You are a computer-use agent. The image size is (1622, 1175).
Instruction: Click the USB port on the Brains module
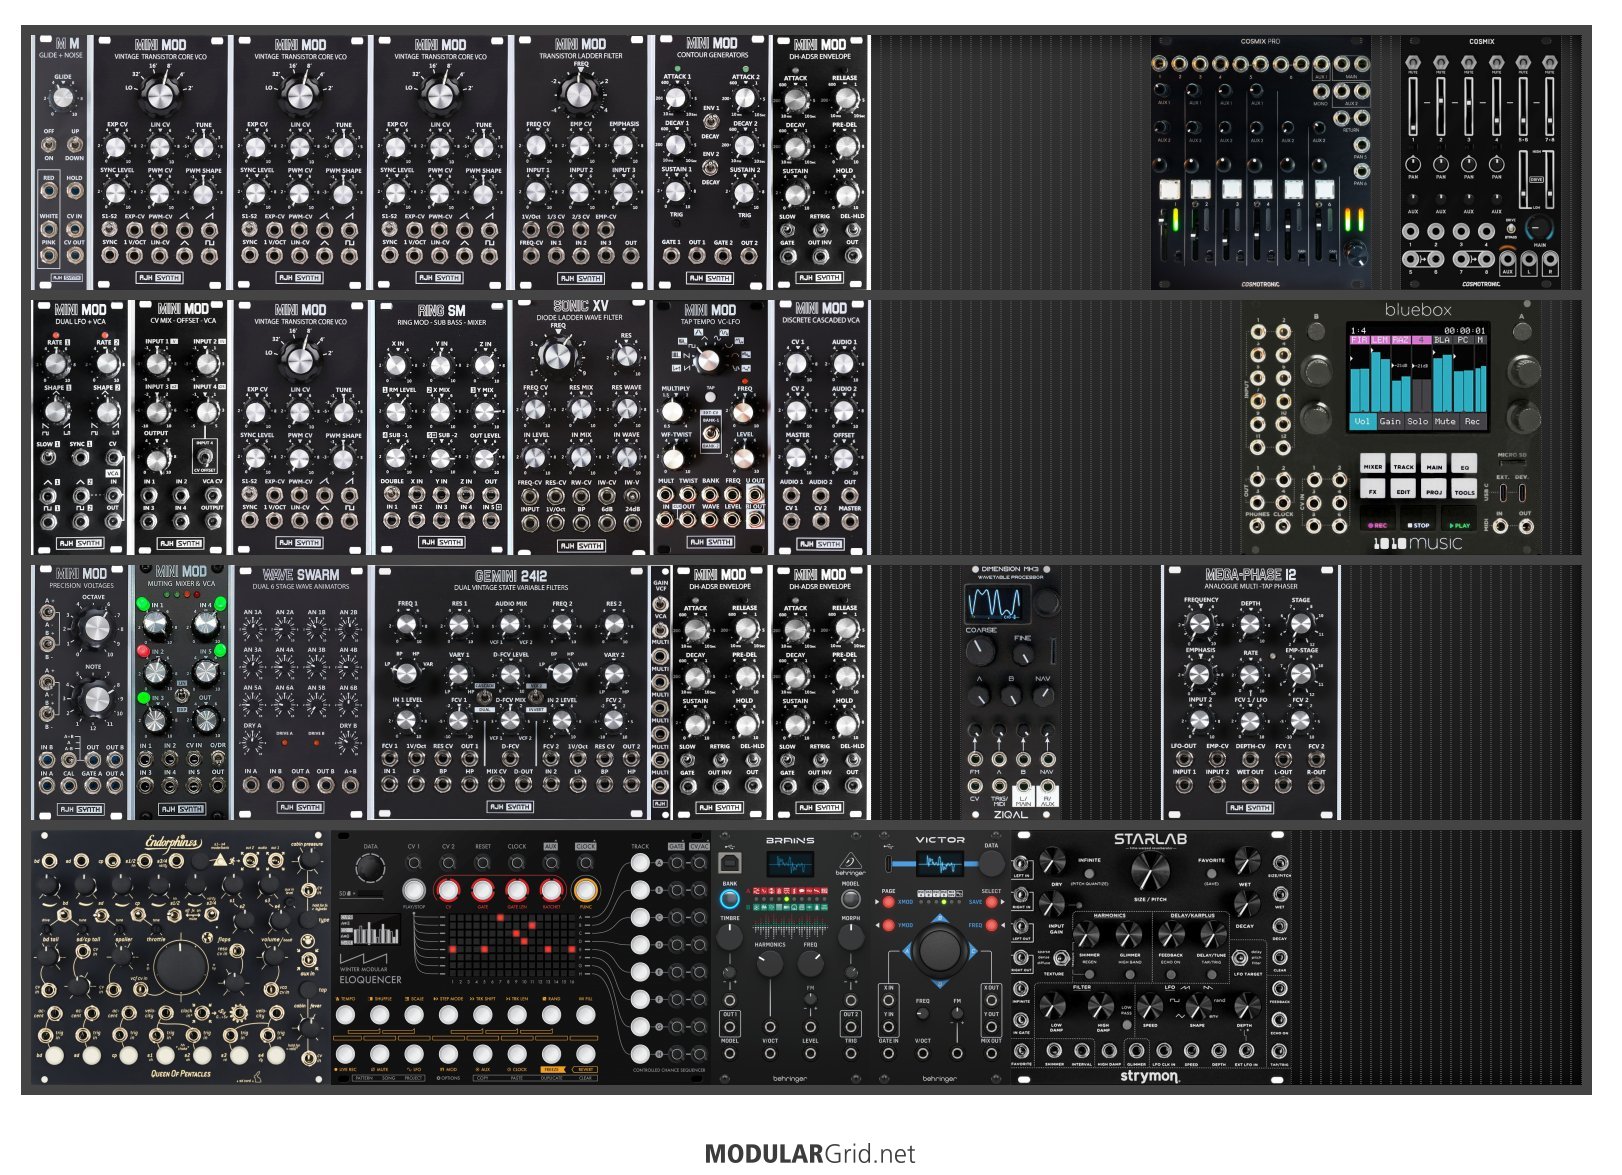pos(731,861)
